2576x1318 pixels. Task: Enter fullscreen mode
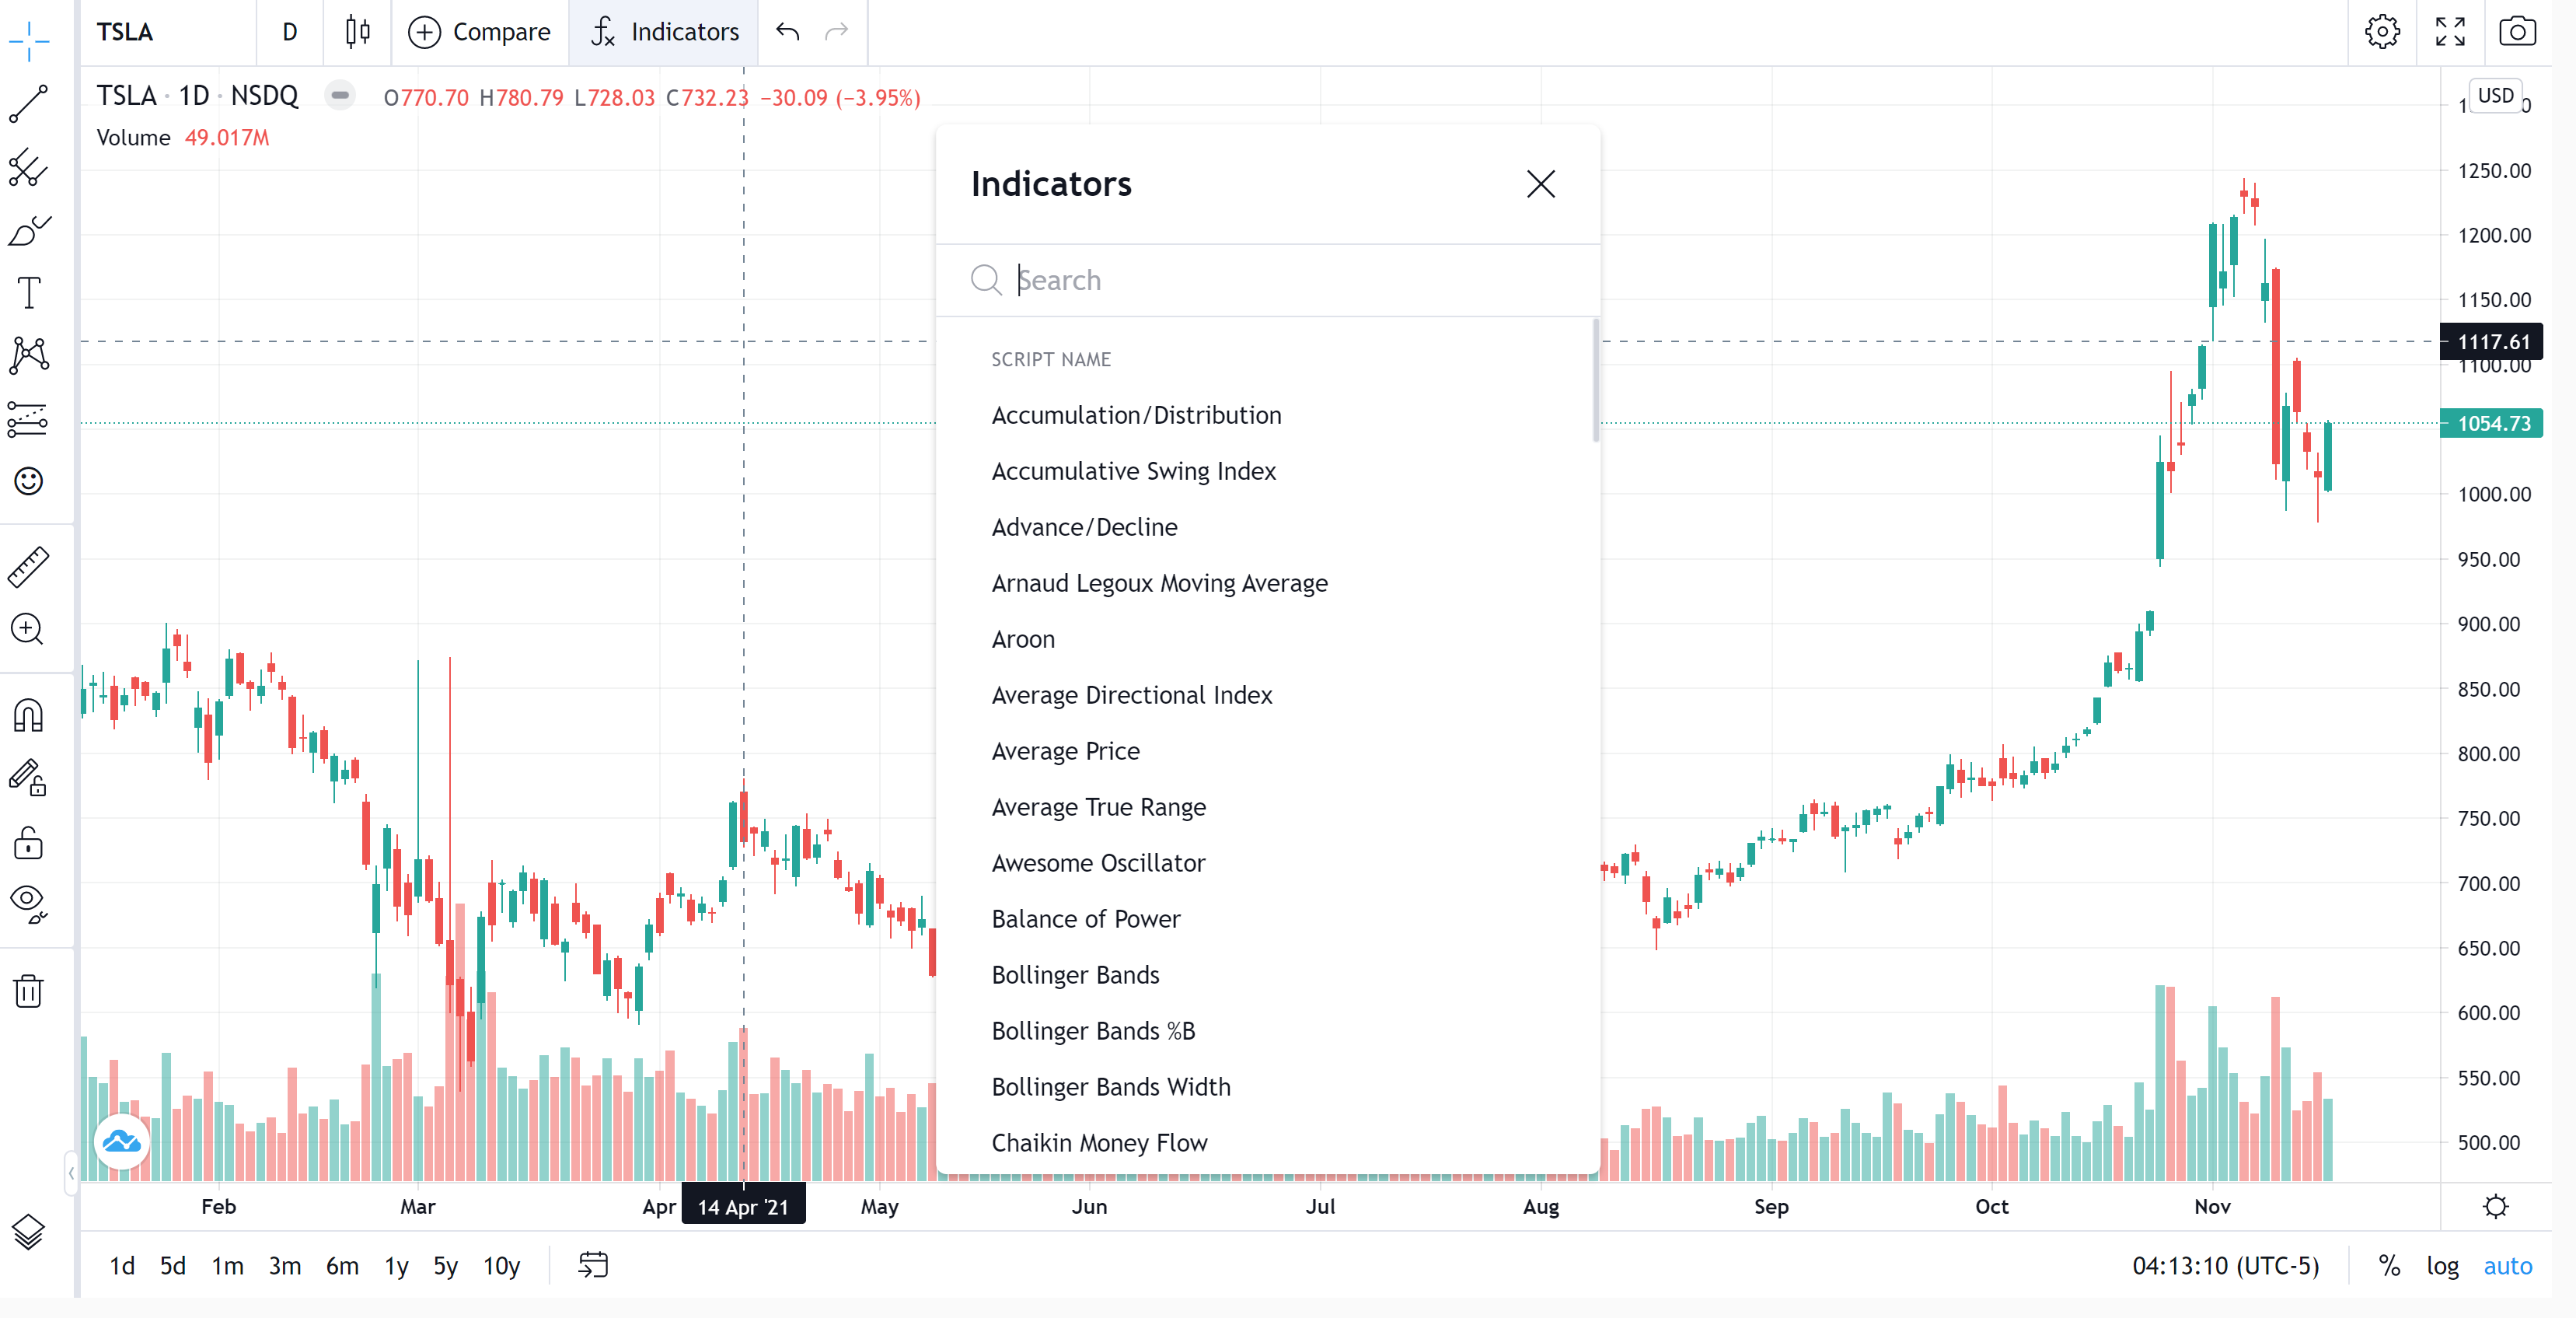2449,32
